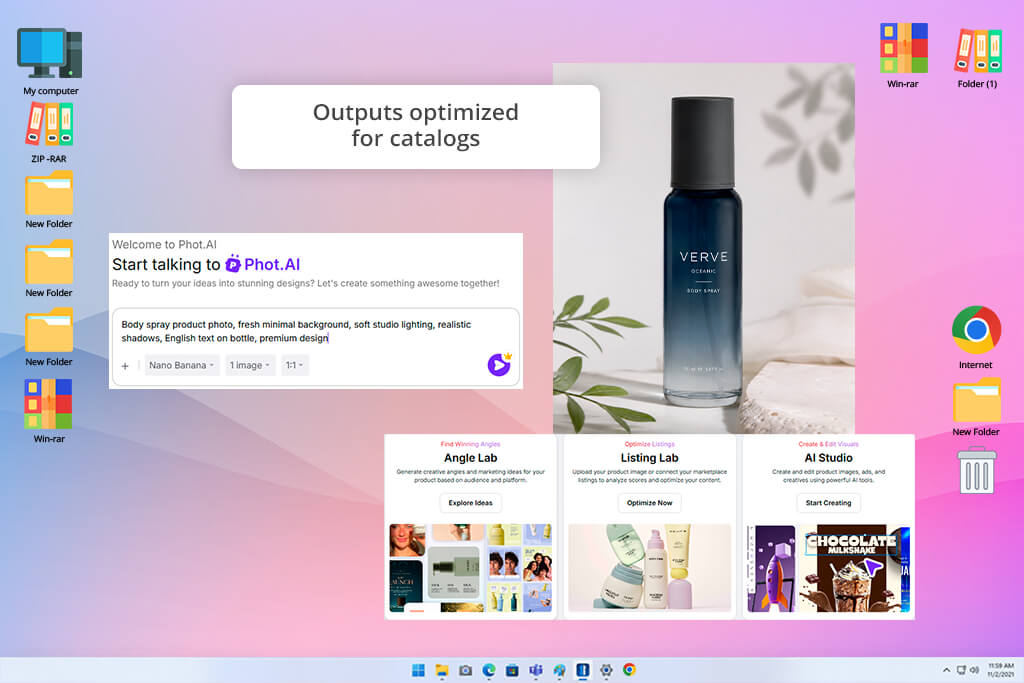Click the Explore Ideas button
The image size is (1024, 683).
coord(470,503)
